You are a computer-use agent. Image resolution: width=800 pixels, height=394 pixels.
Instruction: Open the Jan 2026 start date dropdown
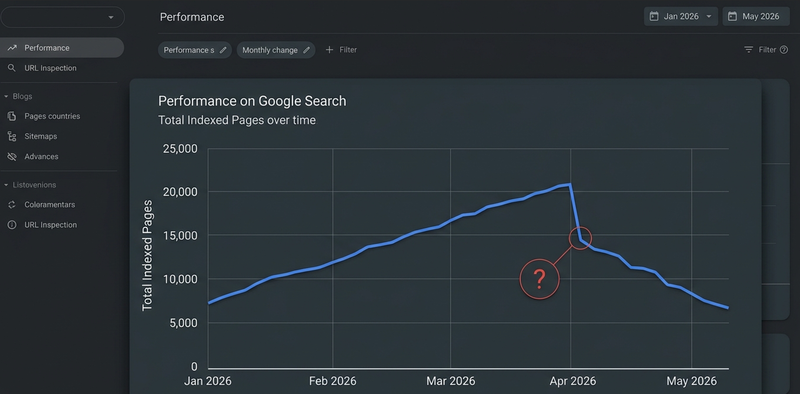tap(681, 16)
